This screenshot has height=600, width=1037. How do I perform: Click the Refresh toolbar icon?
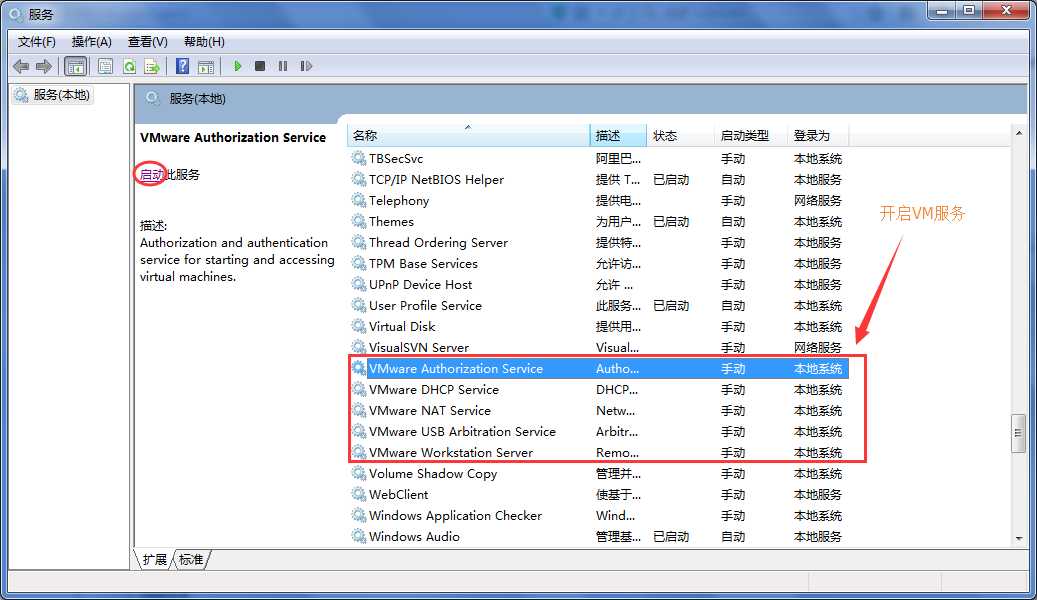coord(129,66)
